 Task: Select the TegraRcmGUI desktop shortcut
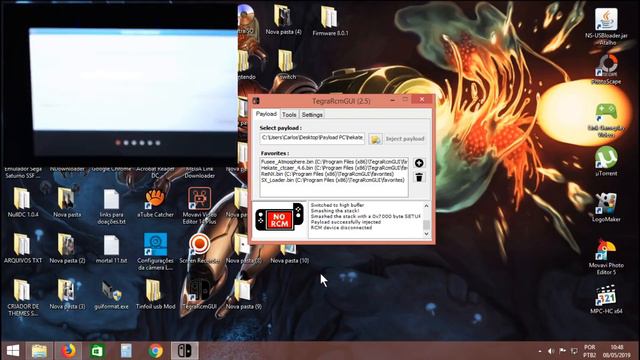(x=199, y=294)
